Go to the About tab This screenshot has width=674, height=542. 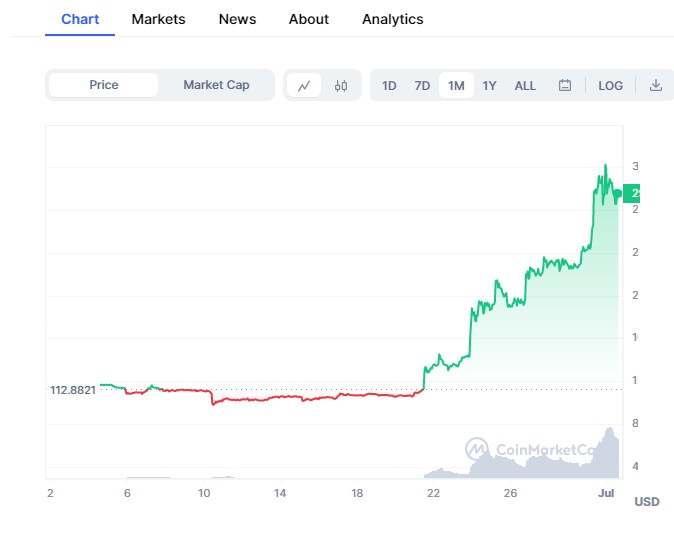pyautogui.click(x=309, y=19)
